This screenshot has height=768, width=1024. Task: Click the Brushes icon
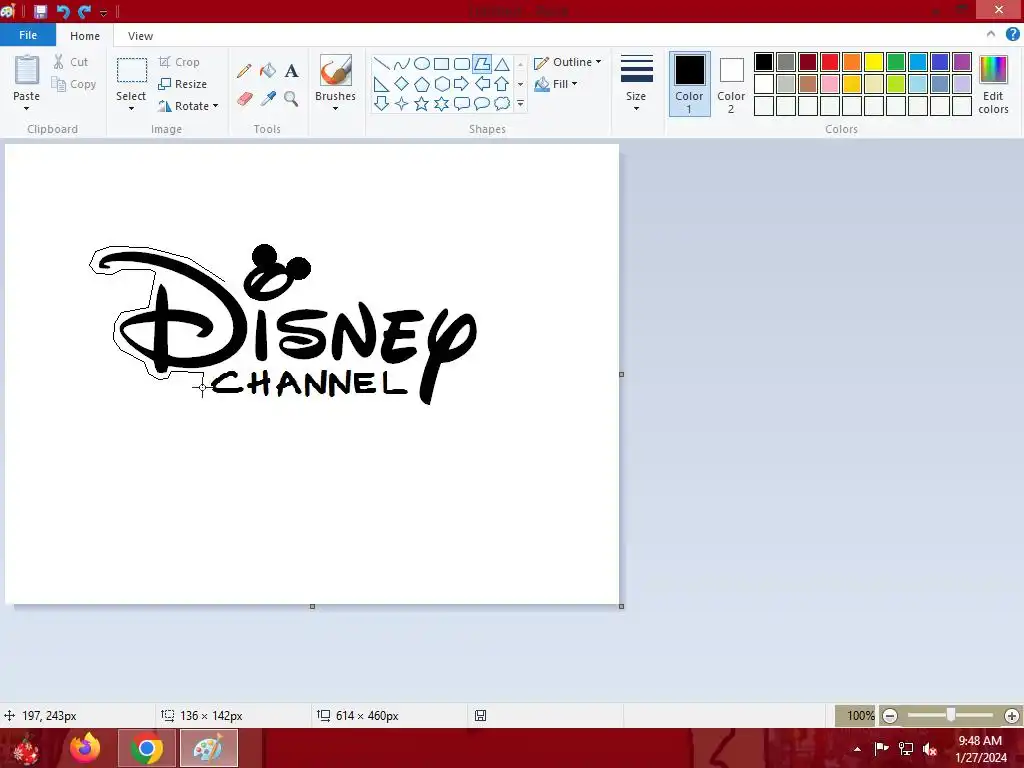pos(336,70)
